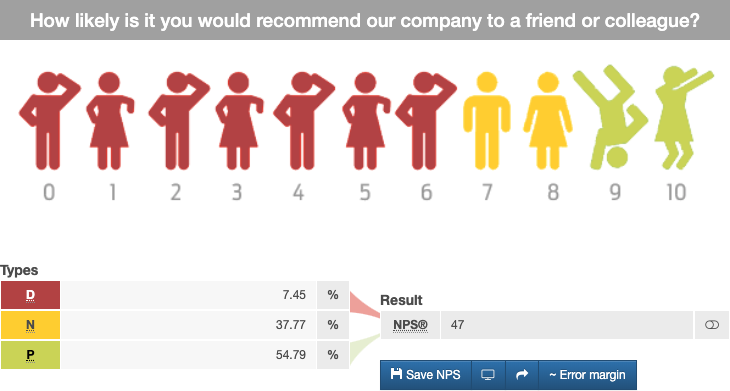Choose the green handstand figure for score 9
Image resolution: width=730 pixels, height=391 pixels.
[x=610, y=117]
